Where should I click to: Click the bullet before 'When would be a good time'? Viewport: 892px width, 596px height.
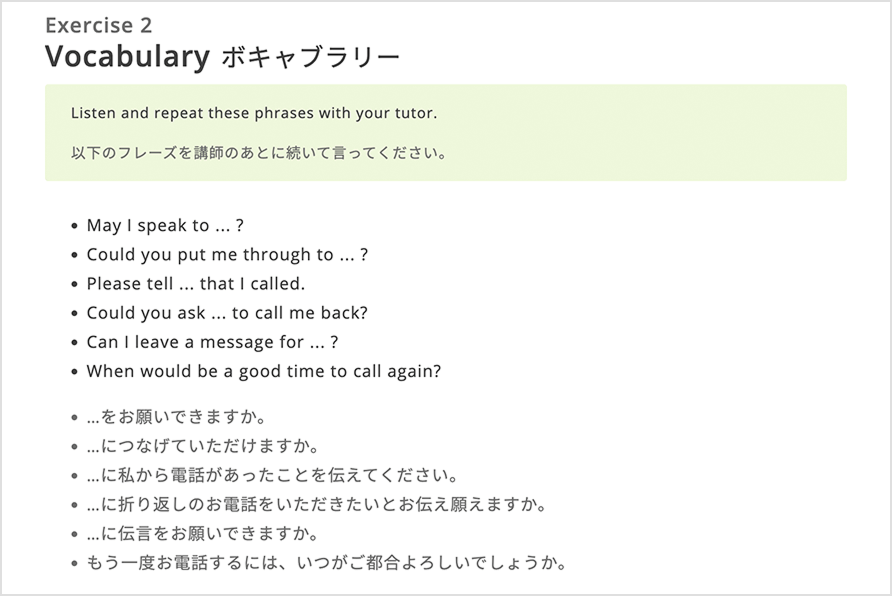point(74,372)
